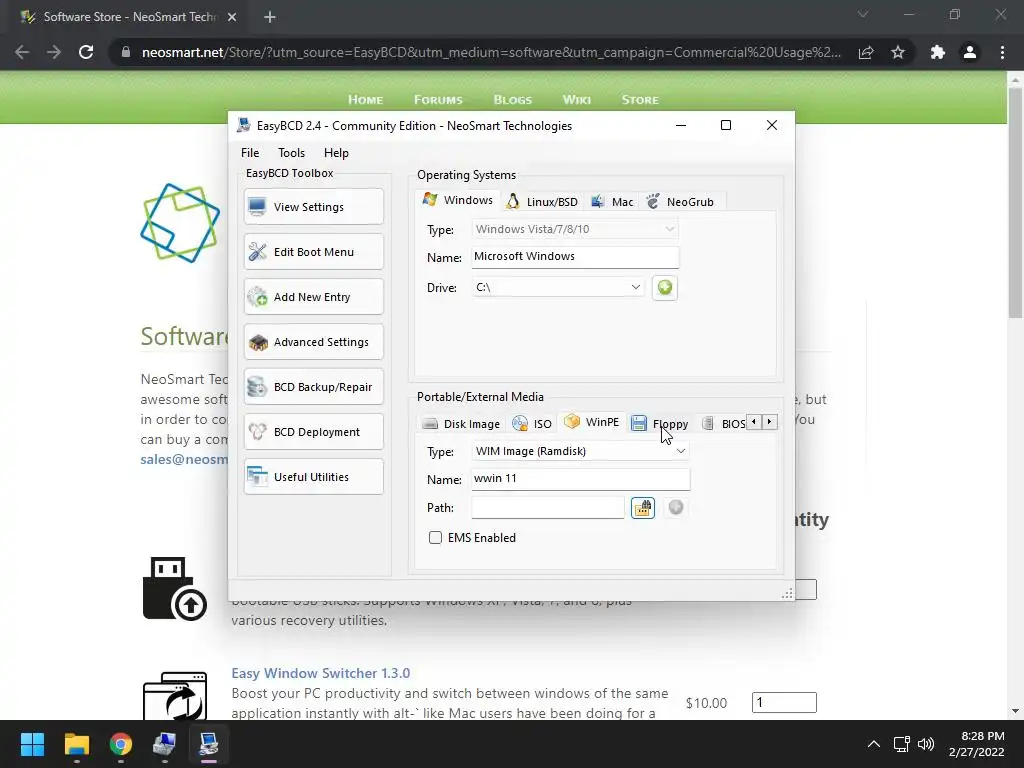The image size is (1024, 768).
Task: Open View Settings in EasyBCD Toolbox
Action: [x=313, y=207]
